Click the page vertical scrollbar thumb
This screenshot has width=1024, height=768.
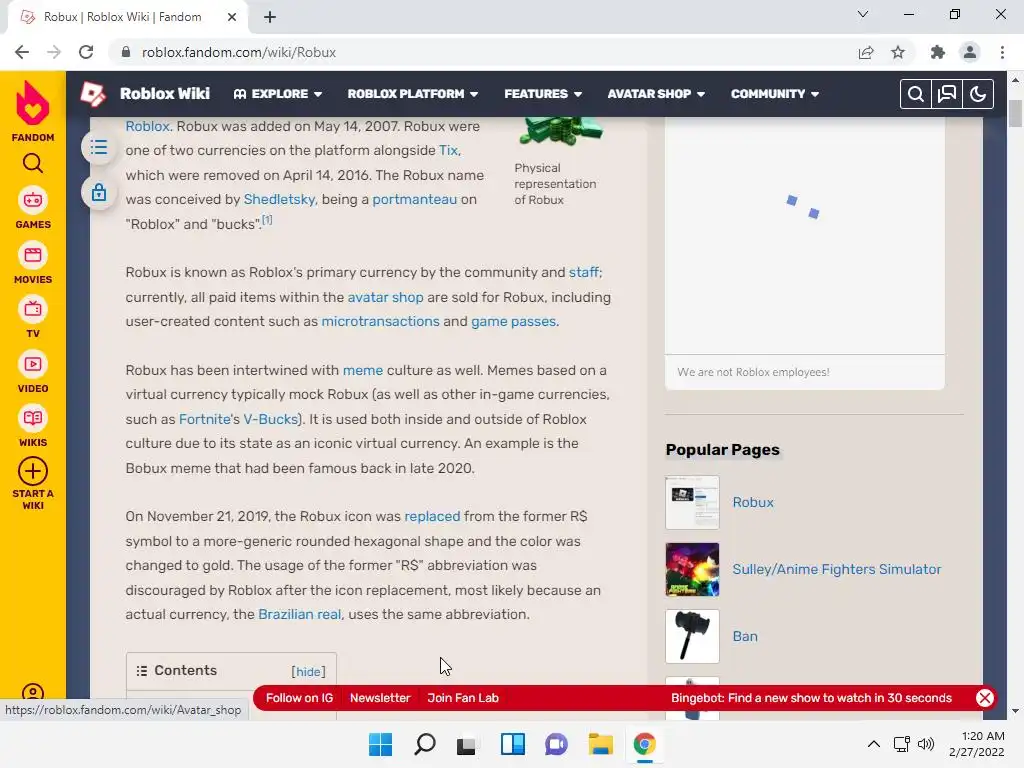[x=1015, y=114]
